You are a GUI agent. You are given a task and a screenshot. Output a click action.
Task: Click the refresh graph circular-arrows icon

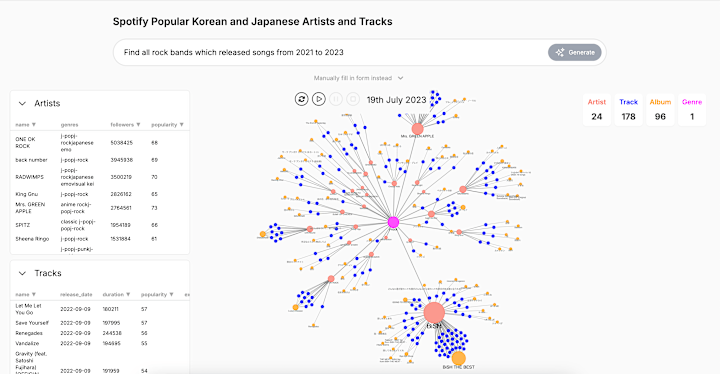tap(301, 99)
